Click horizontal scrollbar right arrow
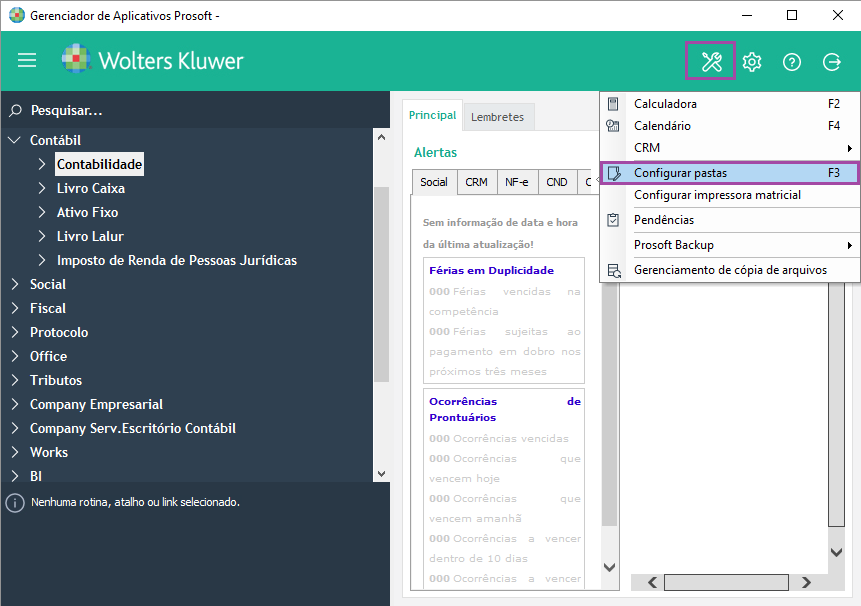 (806, 582)
